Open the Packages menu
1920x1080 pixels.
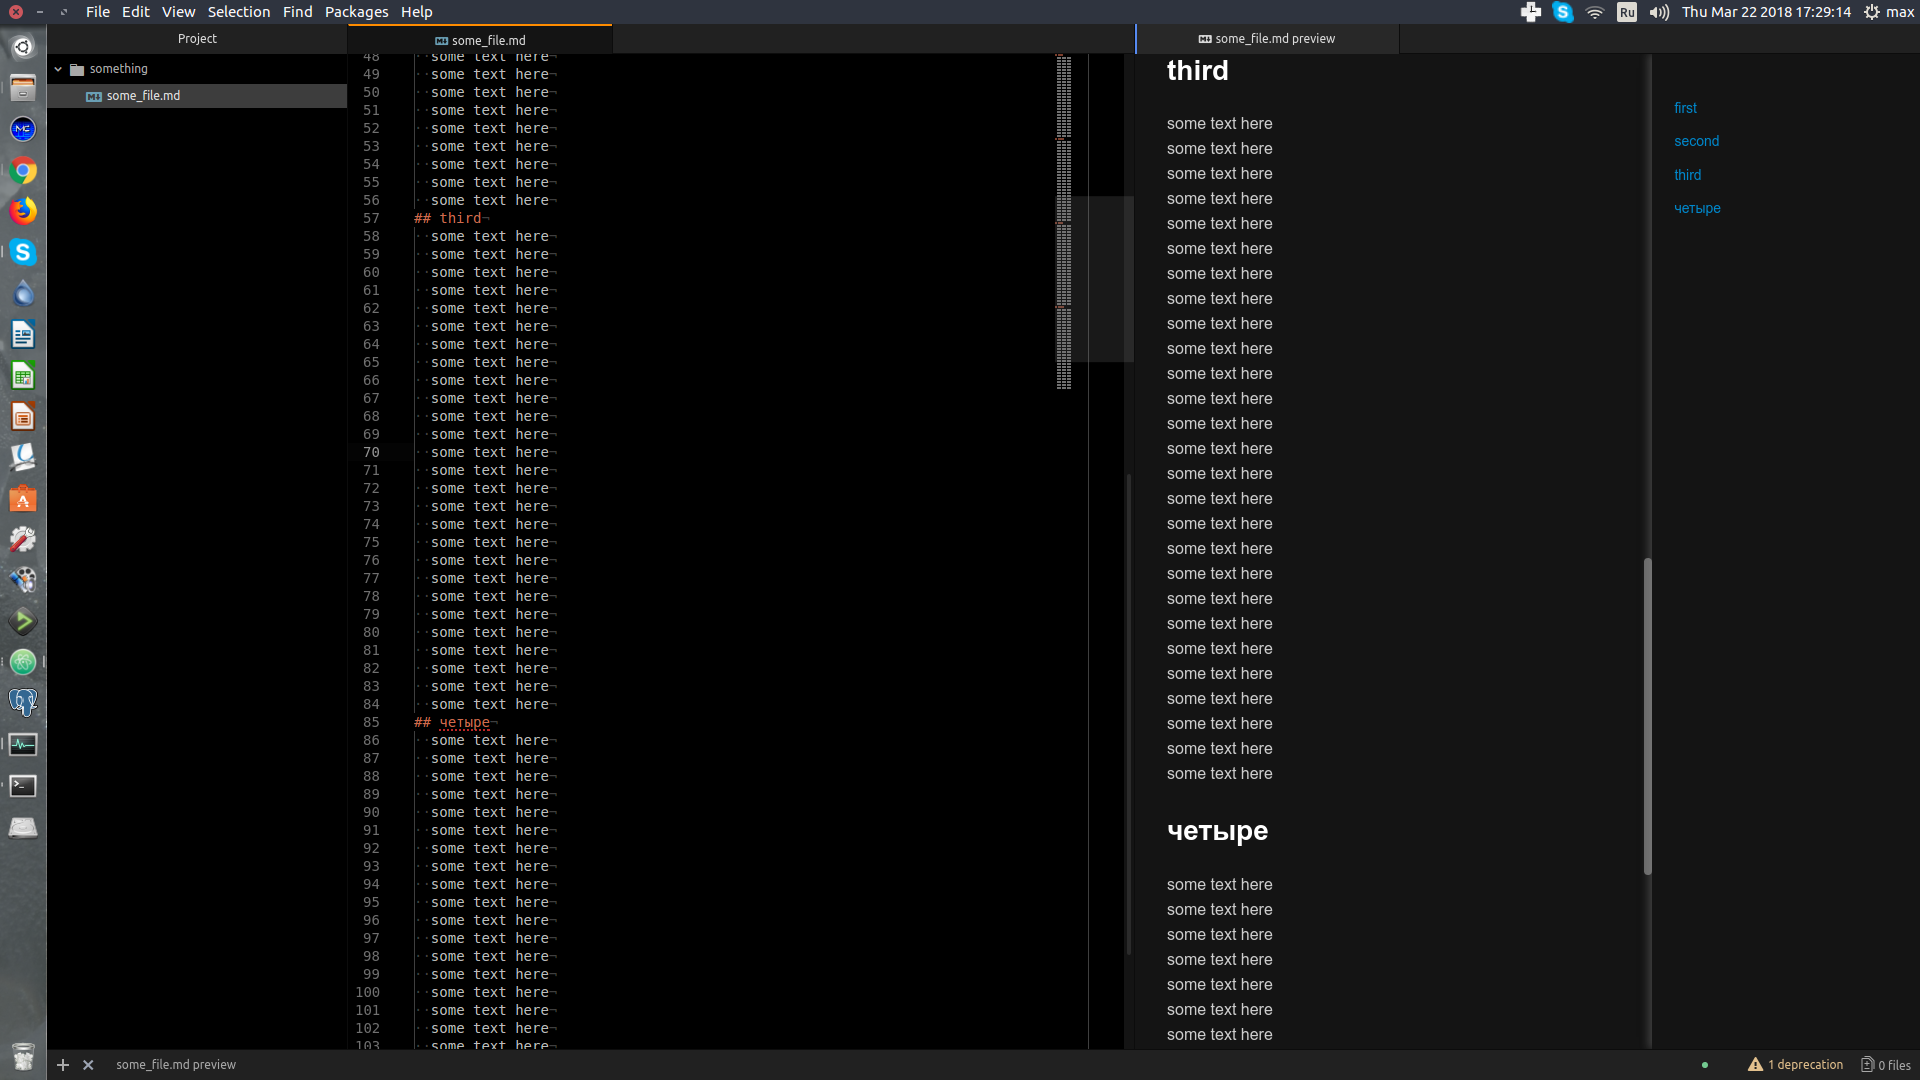[356, 12]
